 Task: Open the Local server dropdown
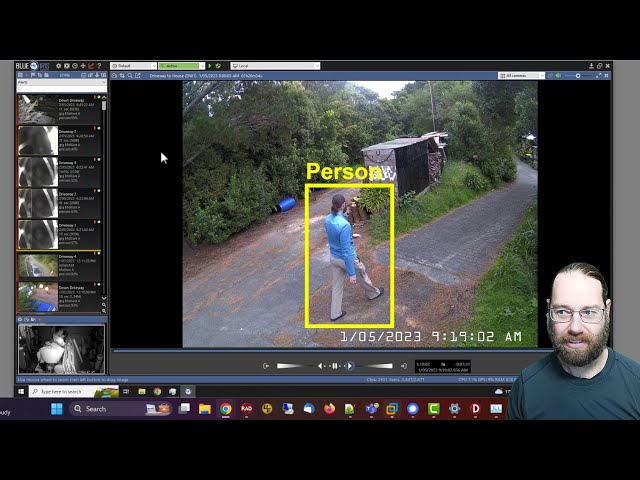pyautogui.click(x=275, y=66)
